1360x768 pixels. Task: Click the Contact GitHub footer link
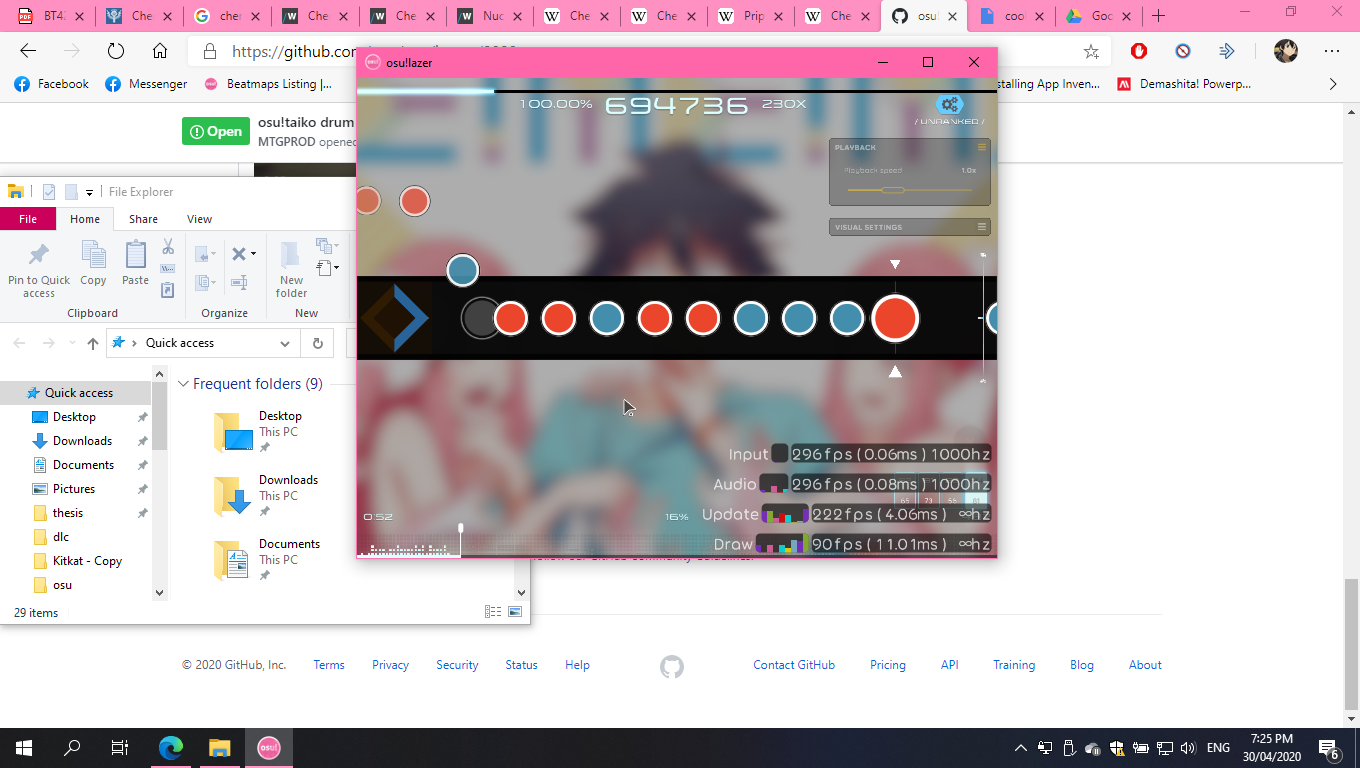[x=794, y=665]
